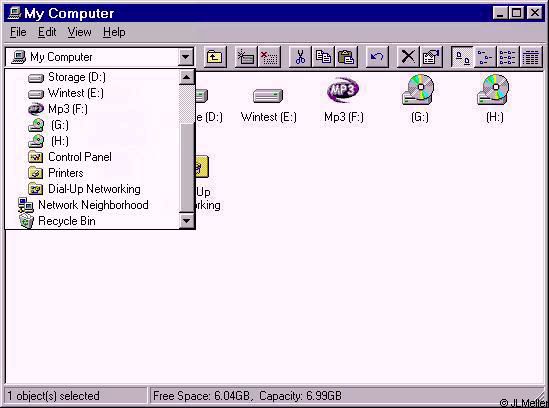549x408 pixels.
Task: Click the Undo arrow icon
Action: (377, 57)
